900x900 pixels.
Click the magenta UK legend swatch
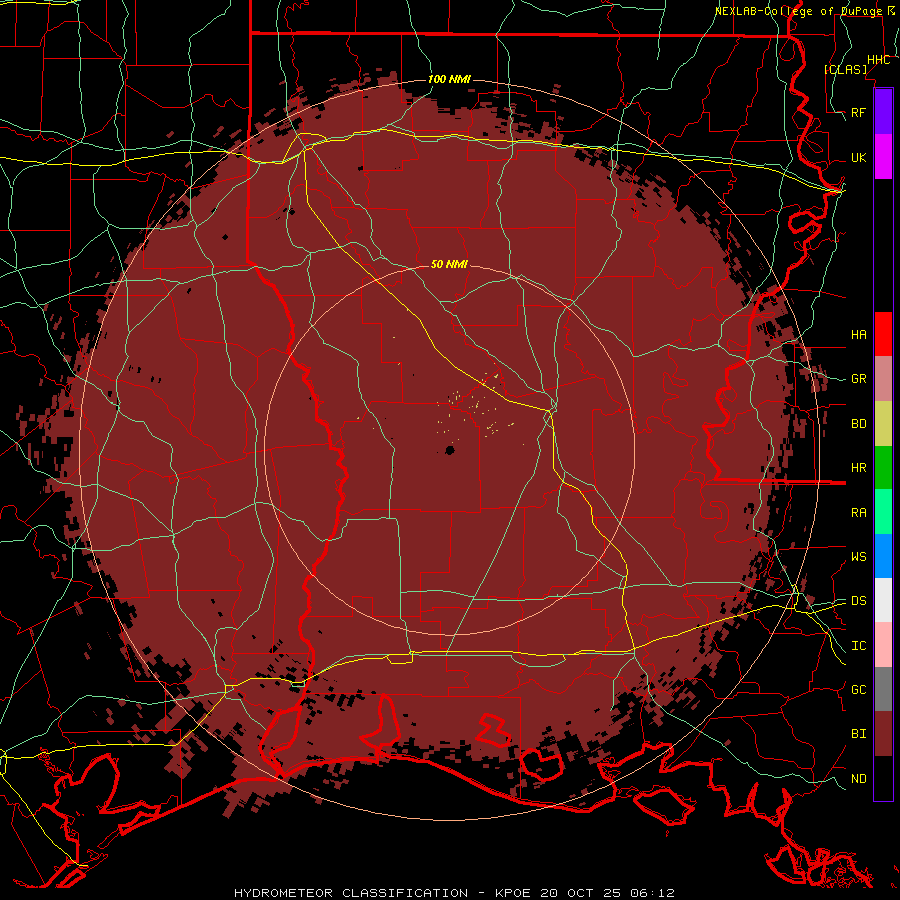pyautogui.click(x=883, y=157)
